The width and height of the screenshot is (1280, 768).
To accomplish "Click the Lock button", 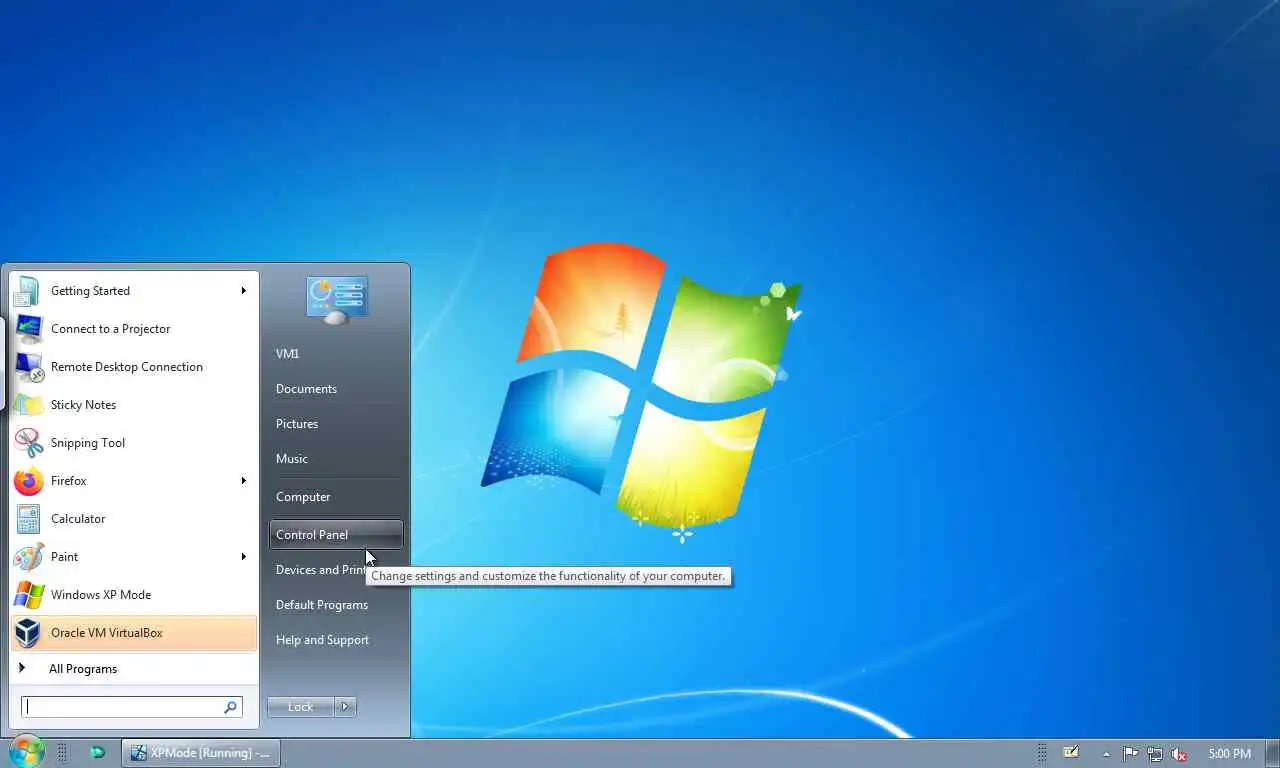I will pos(301,707).
